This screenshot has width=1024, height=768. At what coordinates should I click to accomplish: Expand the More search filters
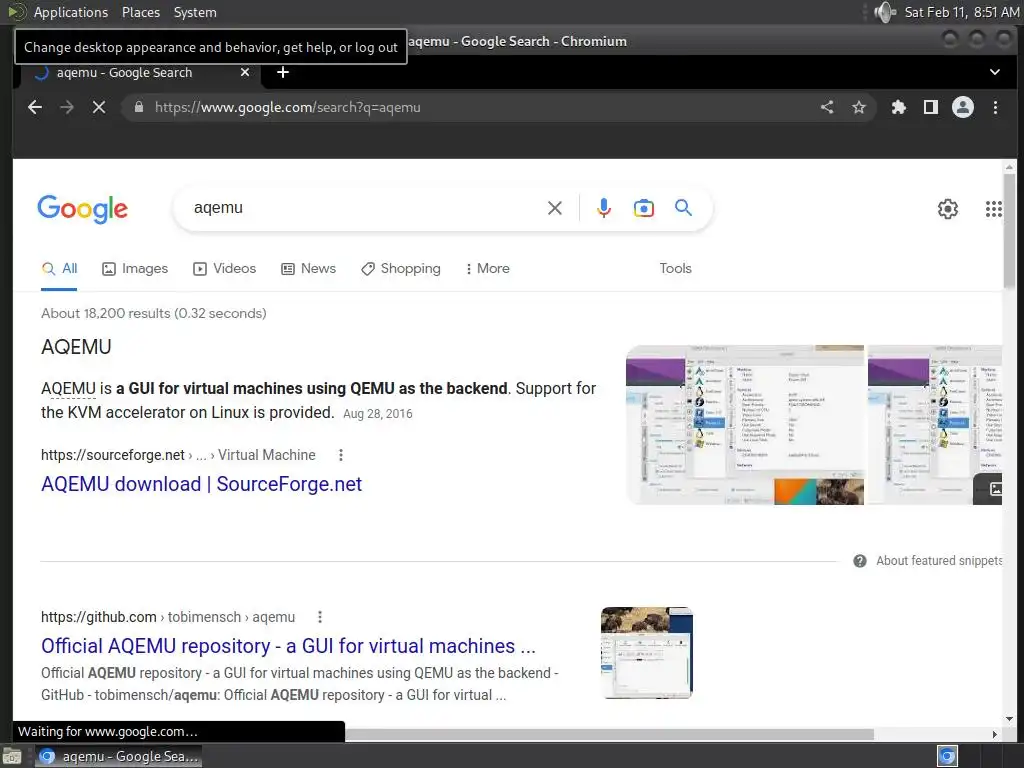pyautogui.click(x=487, y=268)
